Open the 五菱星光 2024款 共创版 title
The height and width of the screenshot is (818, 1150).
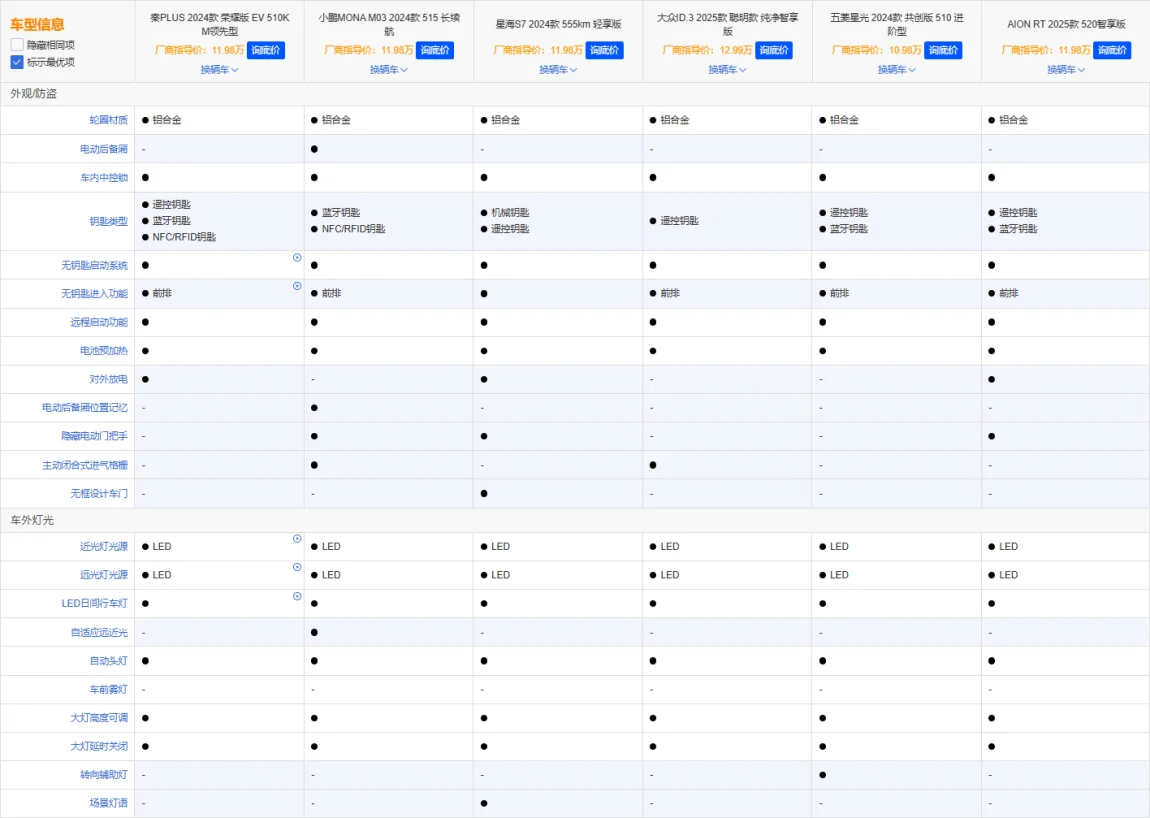(897, 24)
